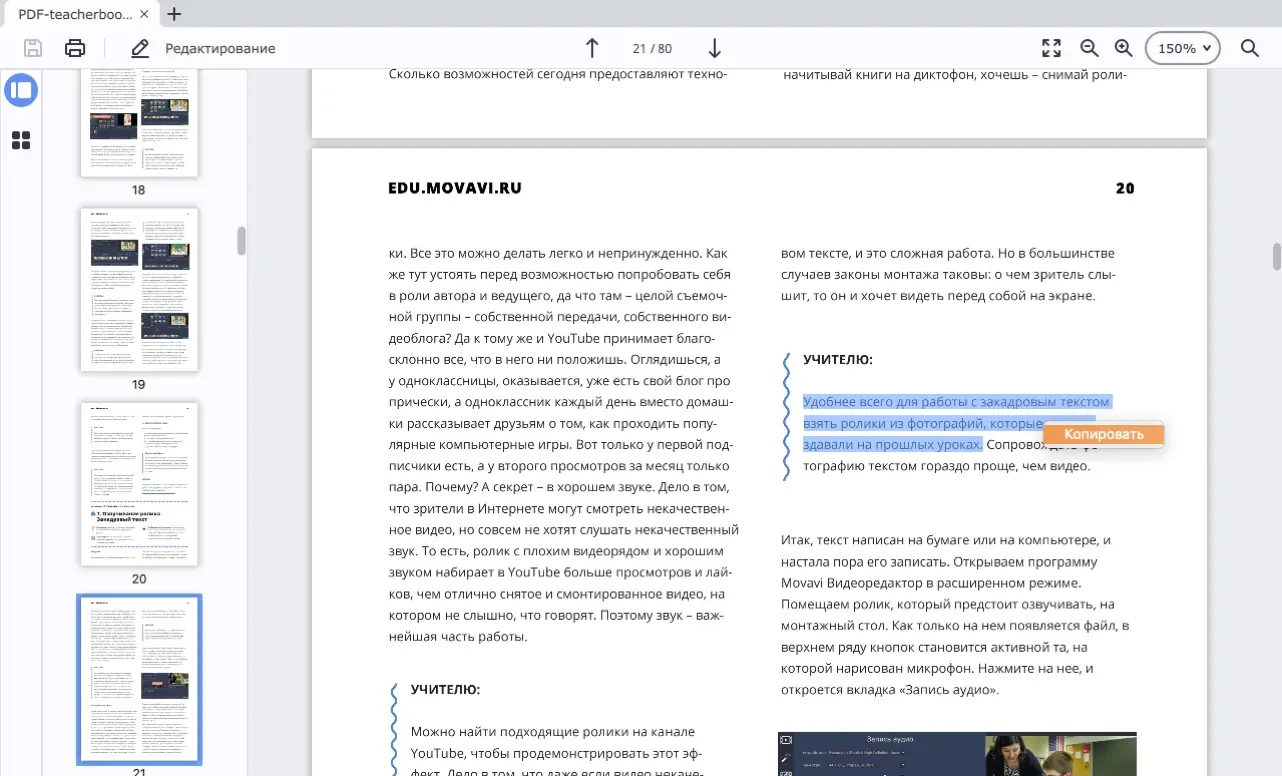The height and width of the screenshot is (776, 1282).
Task: Click the print icon
Action: point(75,48)
